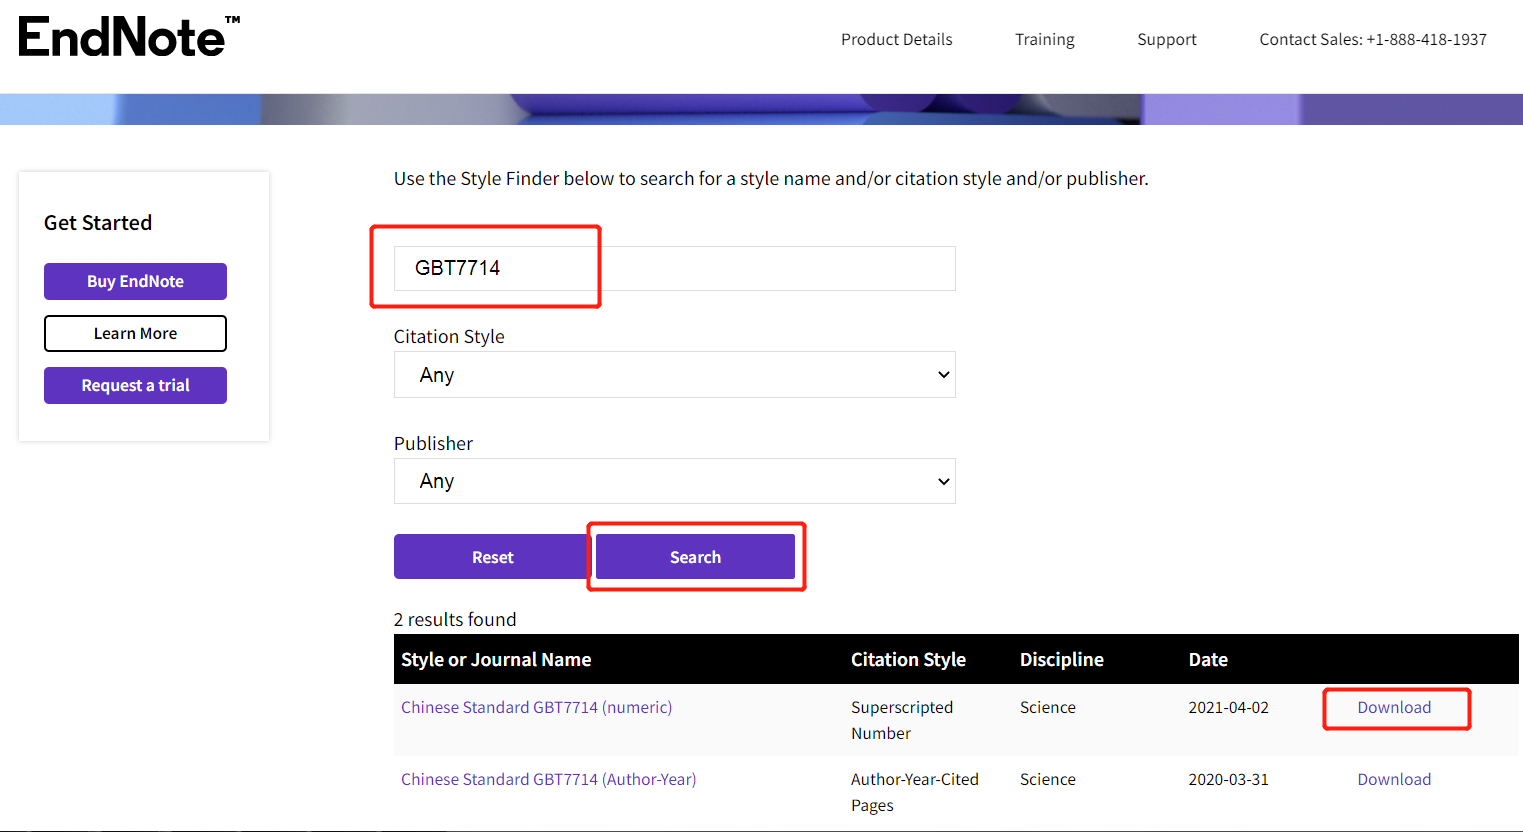Download the GBT7714 (numeric) style
The width and height of the screenshot is (1523, 832).
pyautogui.click(x=1394, y=707)
